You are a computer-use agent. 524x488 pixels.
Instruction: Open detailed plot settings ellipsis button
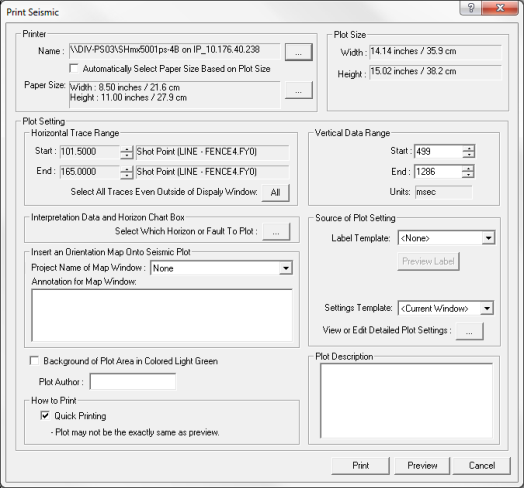(469, 331)
